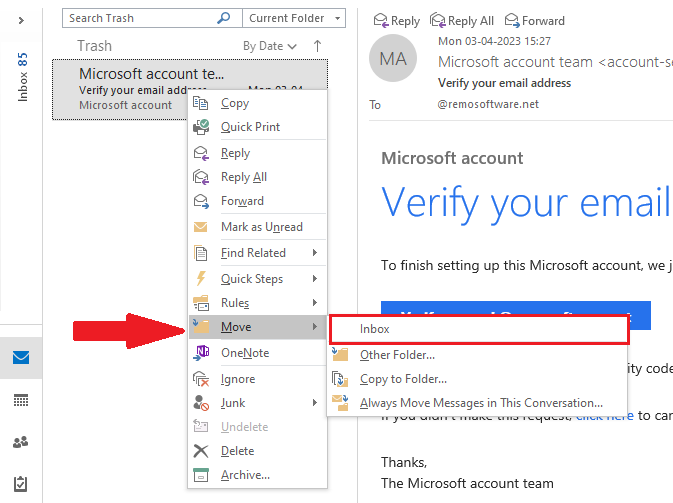Select Archive... from the context menu
Screen dimensions: 673x503
(258, 475)
